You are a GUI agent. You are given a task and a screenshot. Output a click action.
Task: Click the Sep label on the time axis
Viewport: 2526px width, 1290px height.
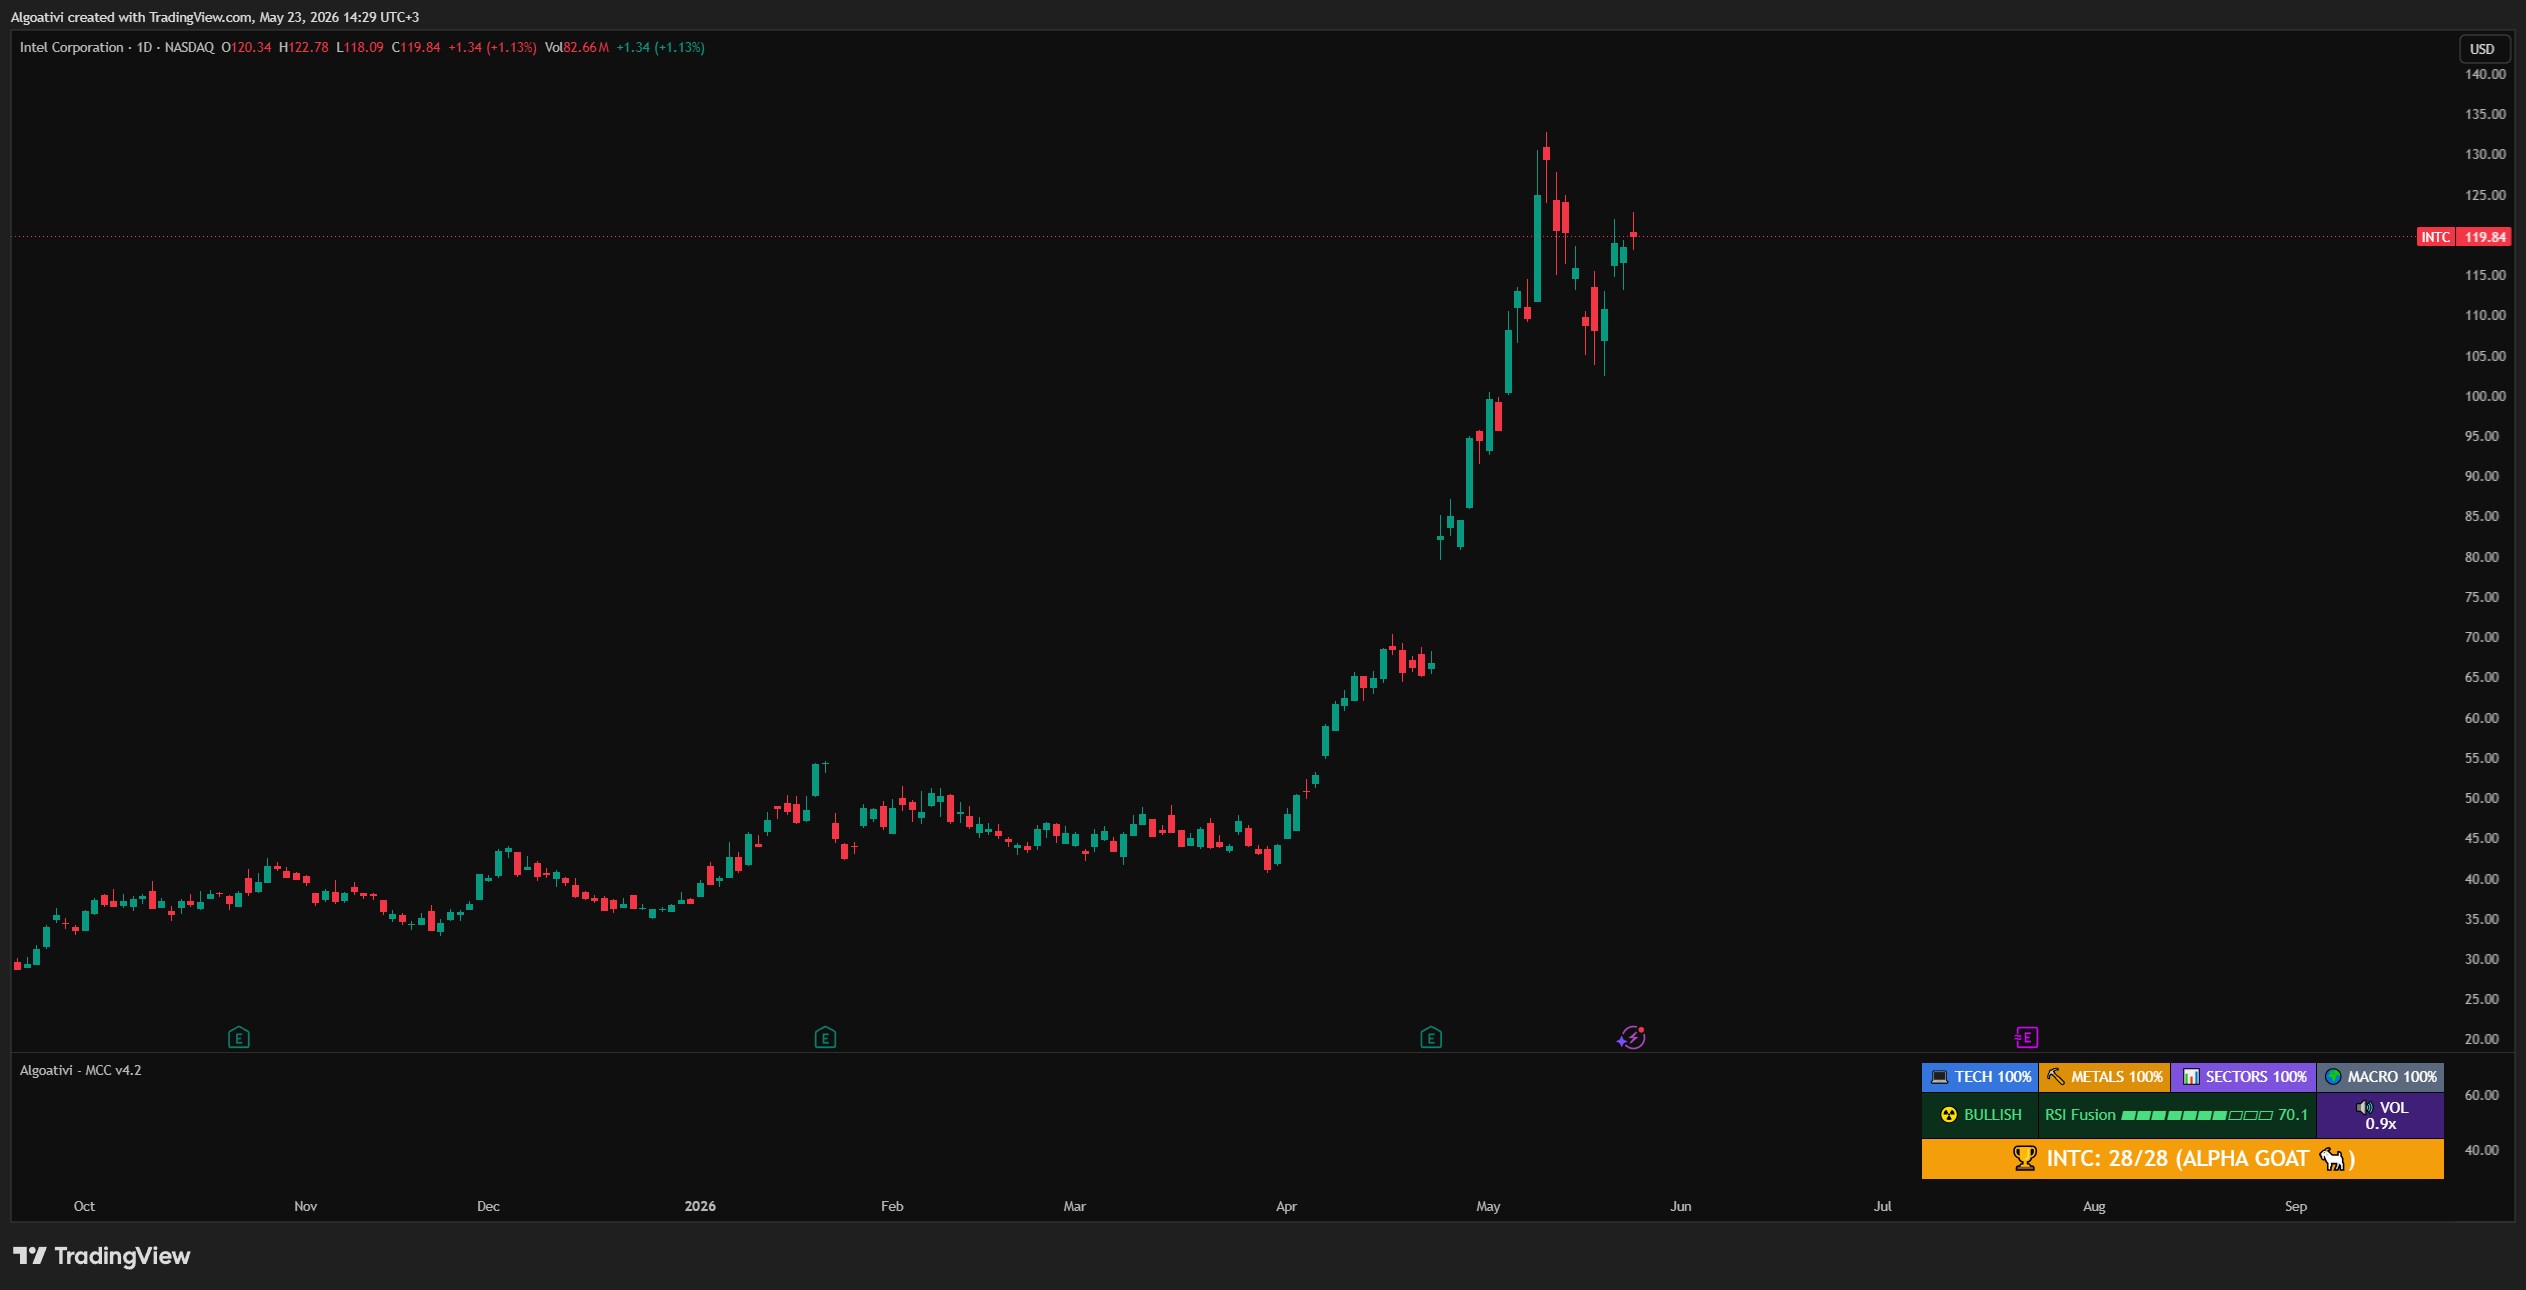click(x=2296, y=1206)
